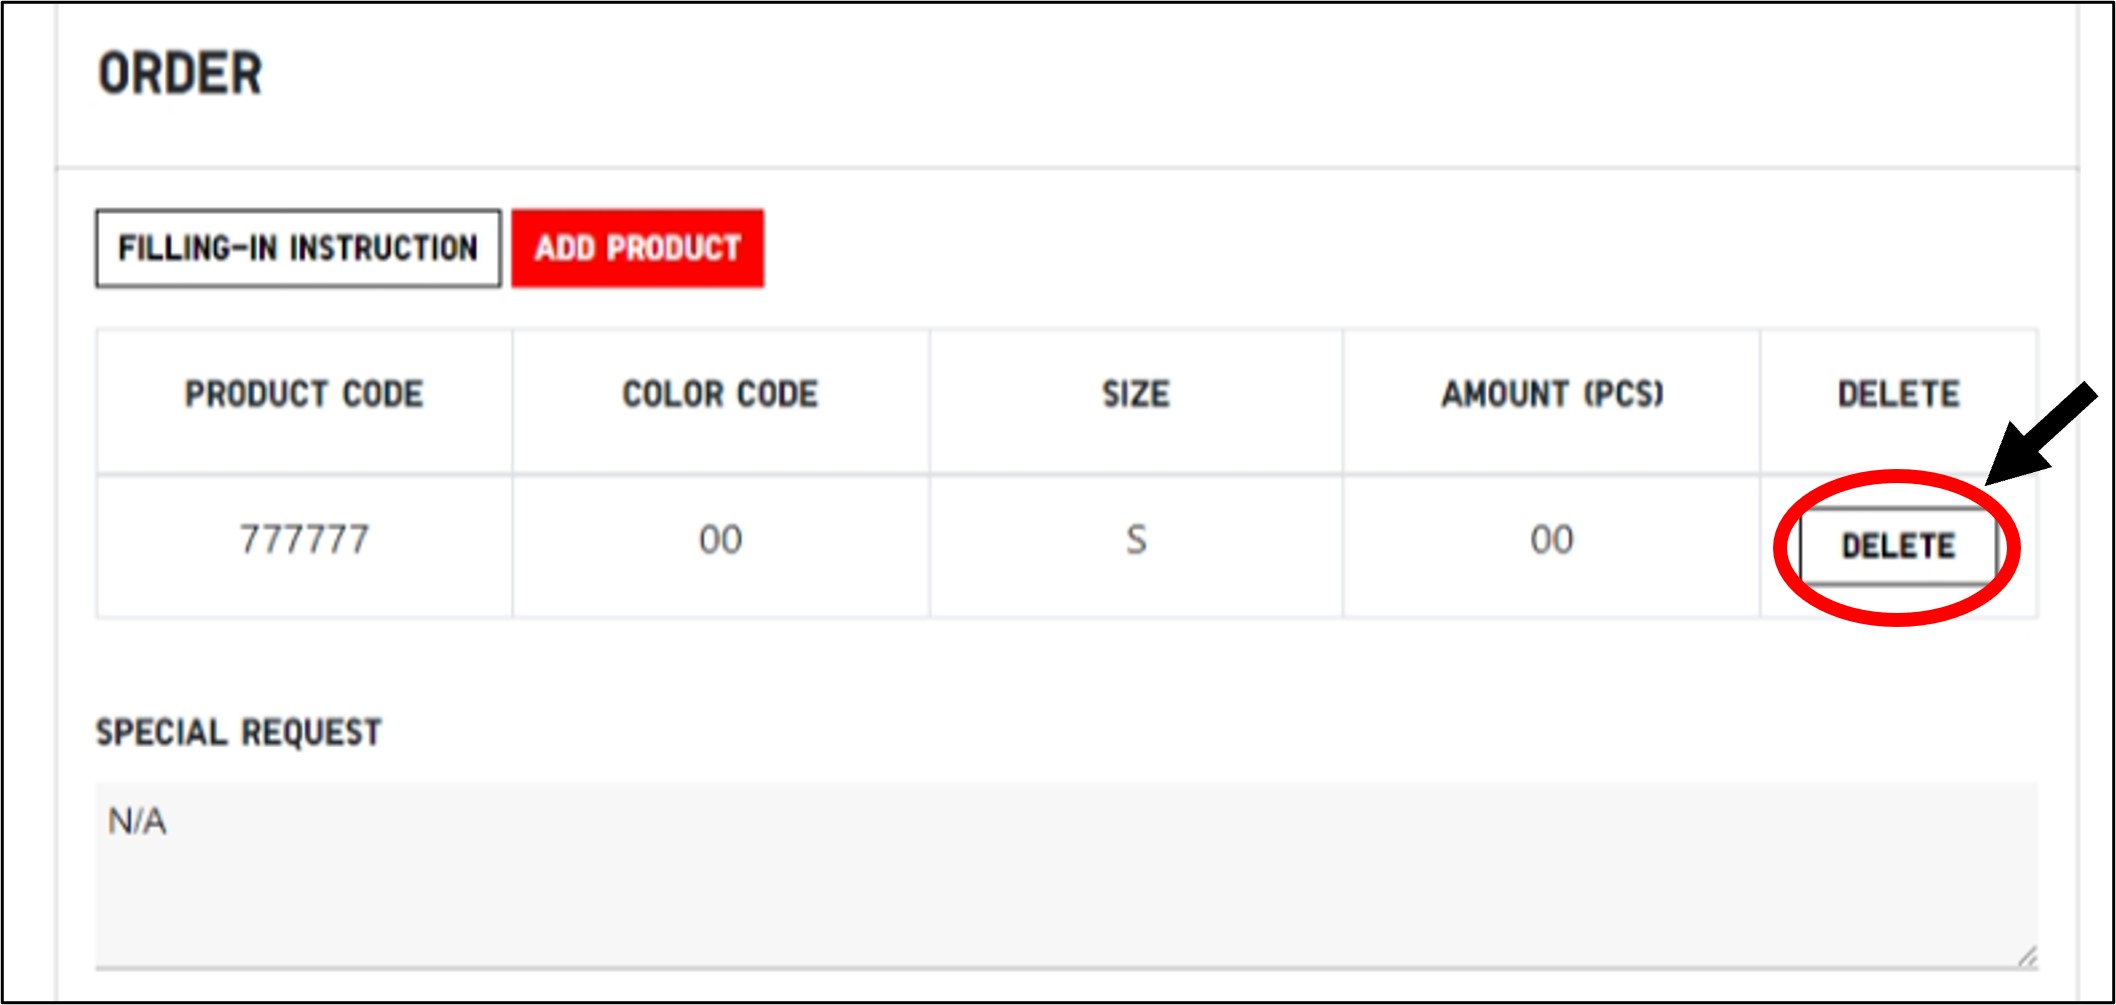Click the DELETE column header
This screenshot has height=1005, width=2116.
tap(1898, 394)
